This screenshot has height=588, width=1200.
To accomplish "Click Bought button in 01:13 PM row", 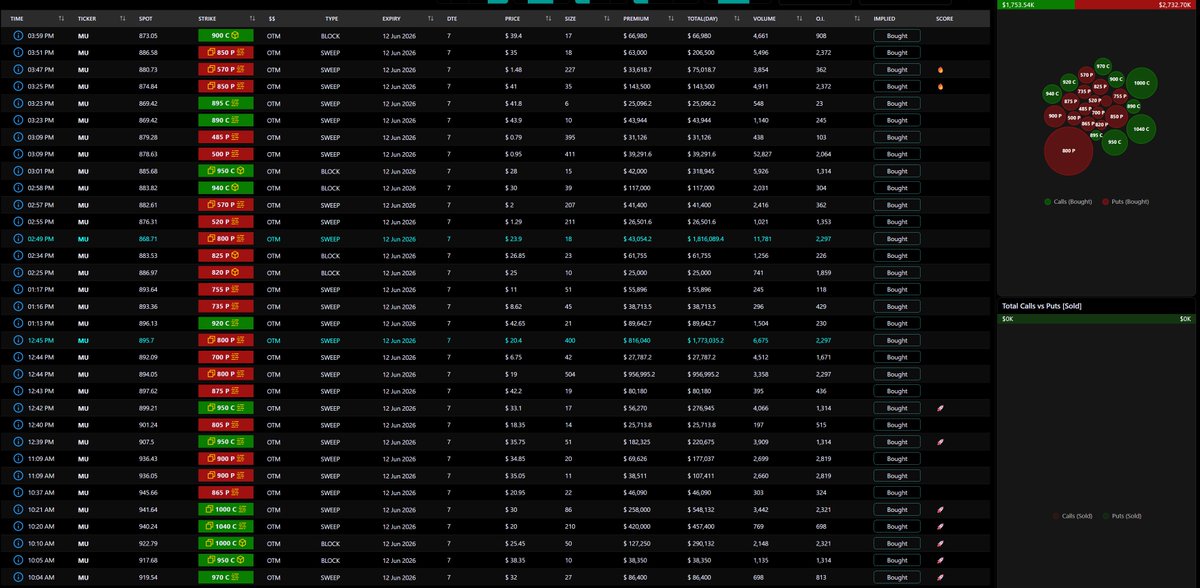I will click(897, 324).
